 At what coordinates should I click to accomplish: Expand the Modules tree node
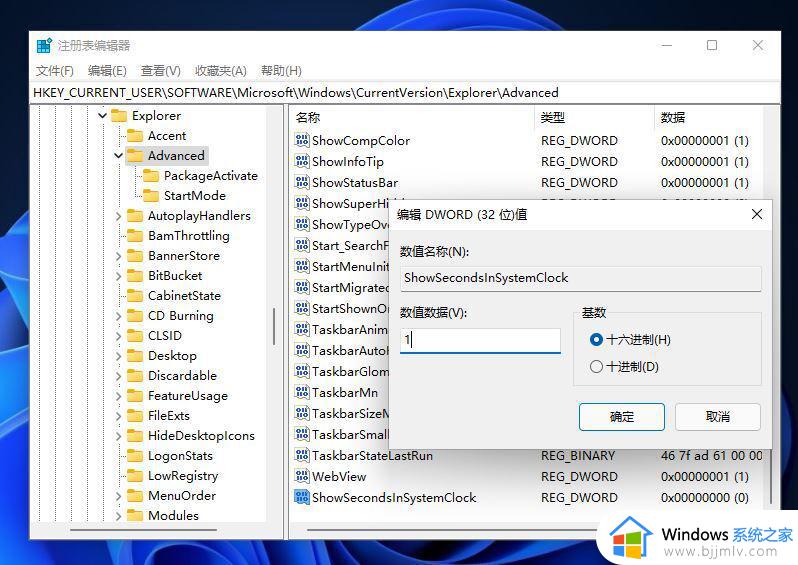[119, 516]
